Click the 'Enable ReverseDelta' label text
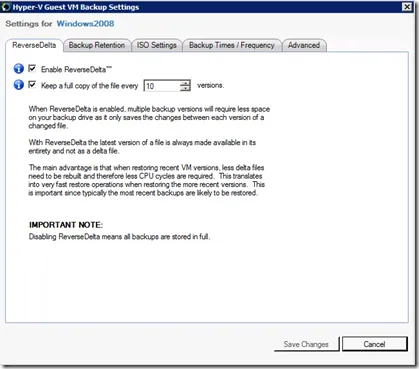The width and height of the screenshot is (419, 369). [x=76, y=69]
